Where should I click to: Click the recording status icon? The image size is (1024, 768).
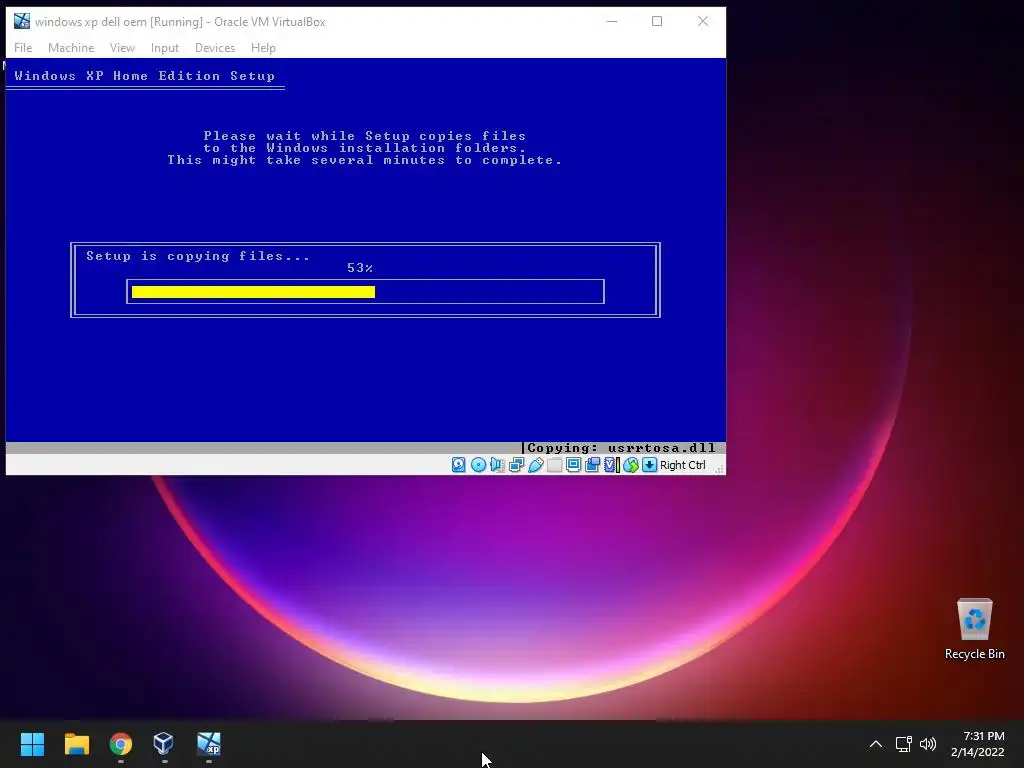click(x=592, y=464)
